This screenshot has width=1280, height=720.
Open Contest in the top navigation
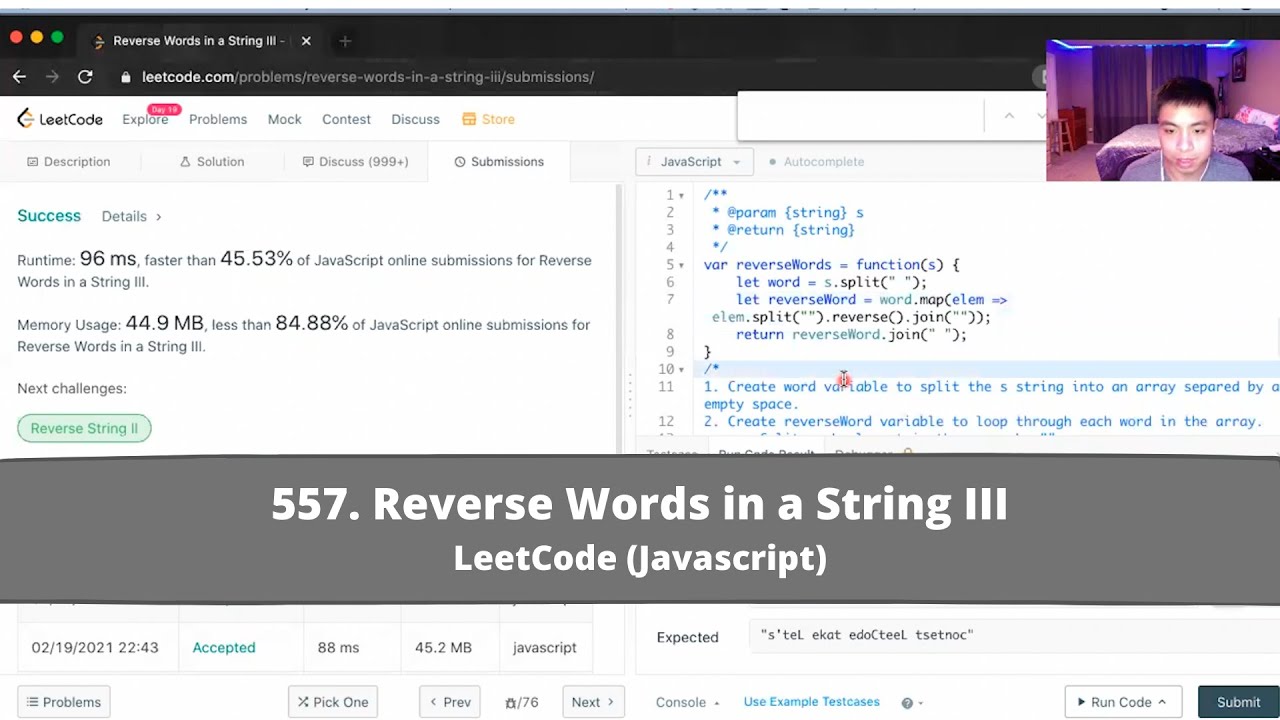click(x=346, y=119)
